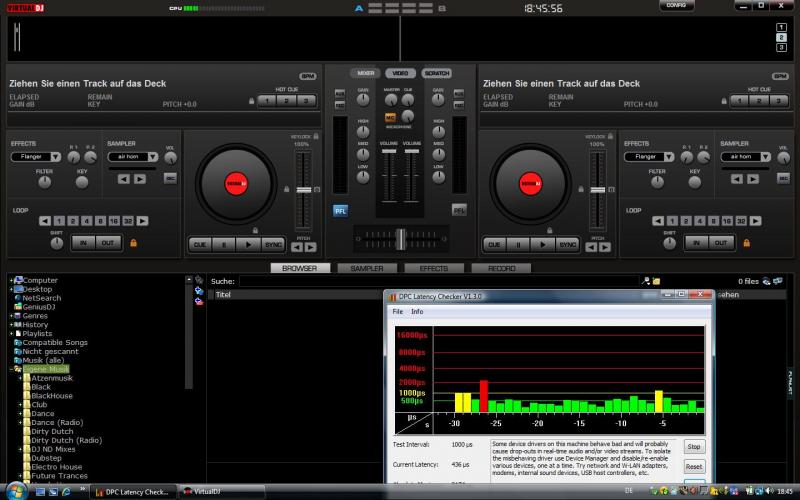Viewport: 800px width, 500px height.
Task: Open the right deck air horn sampler dropdown
Action: point(765,157)
